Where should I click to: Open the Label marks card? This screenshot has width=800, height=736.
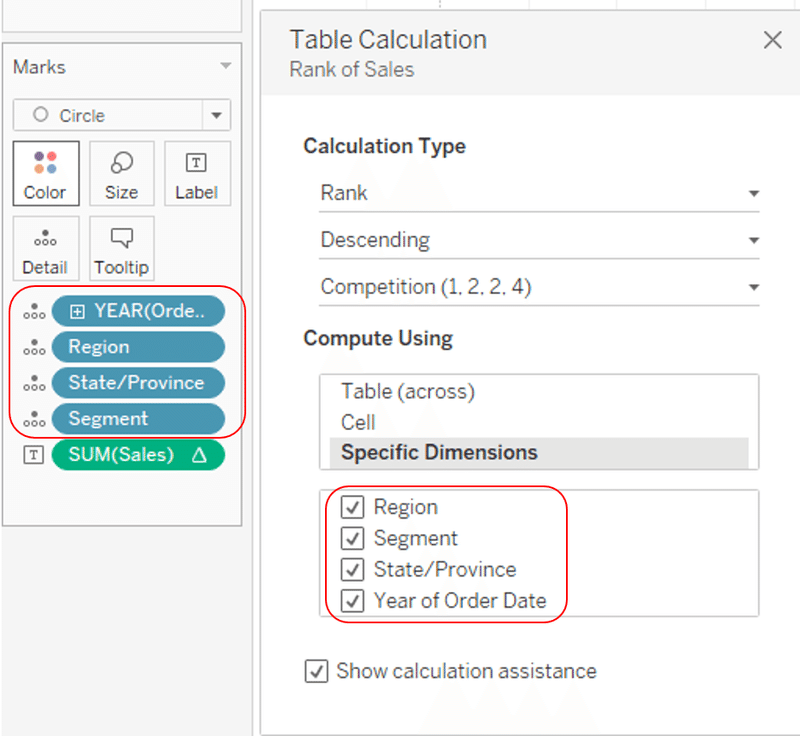pos(196,173)
